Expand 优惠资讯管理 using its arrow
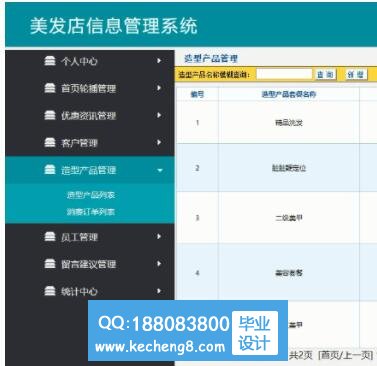The width and height of the screenshot is (377, 366). click(159, 115)
